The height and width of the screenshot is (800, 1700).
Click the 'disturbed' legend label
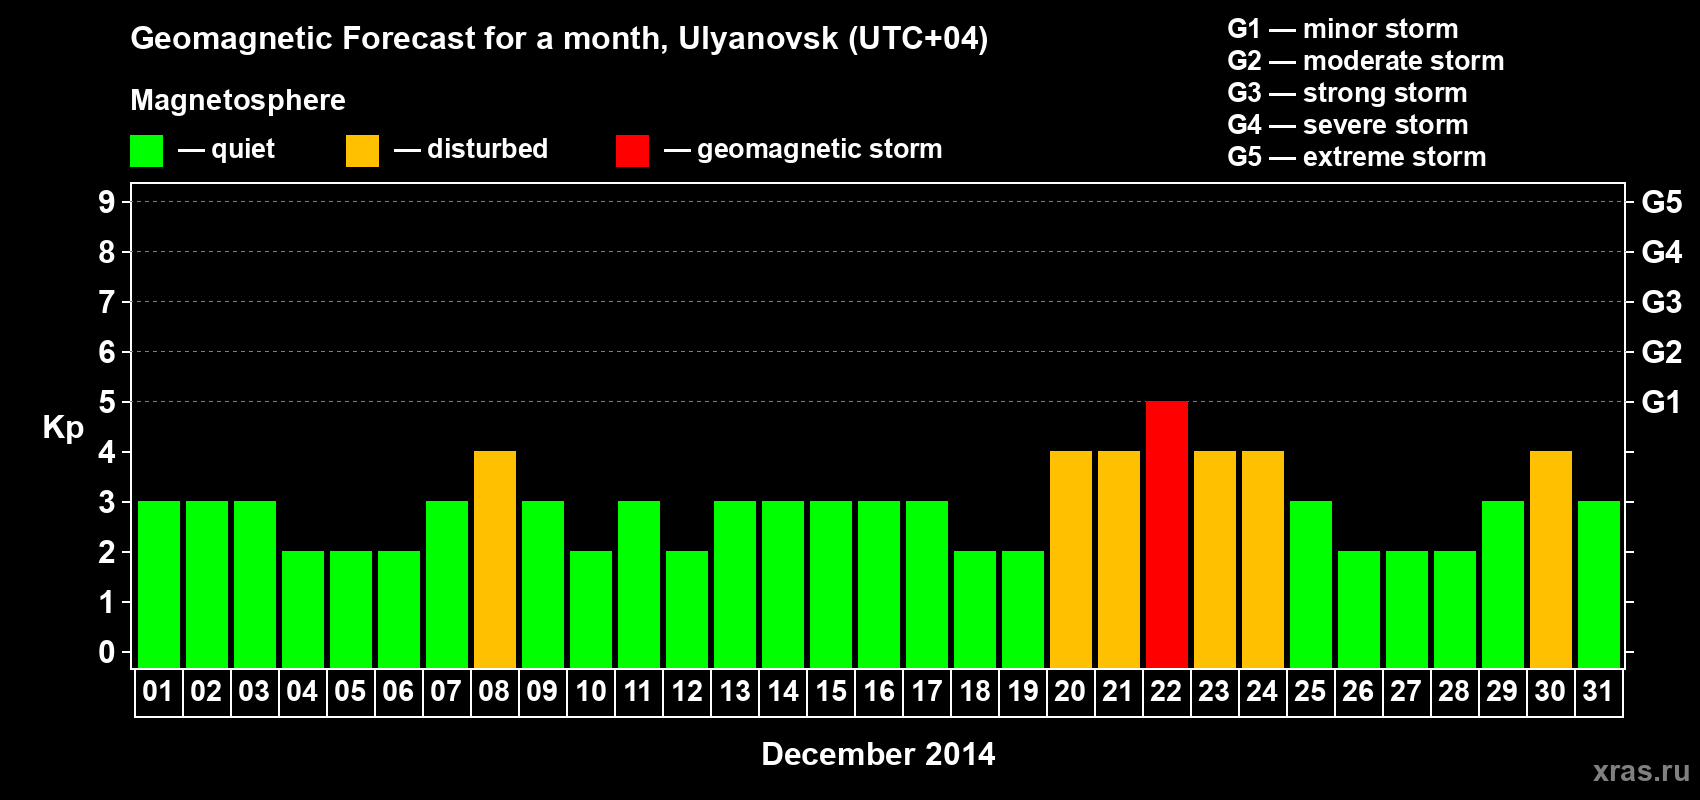point(487,149)
